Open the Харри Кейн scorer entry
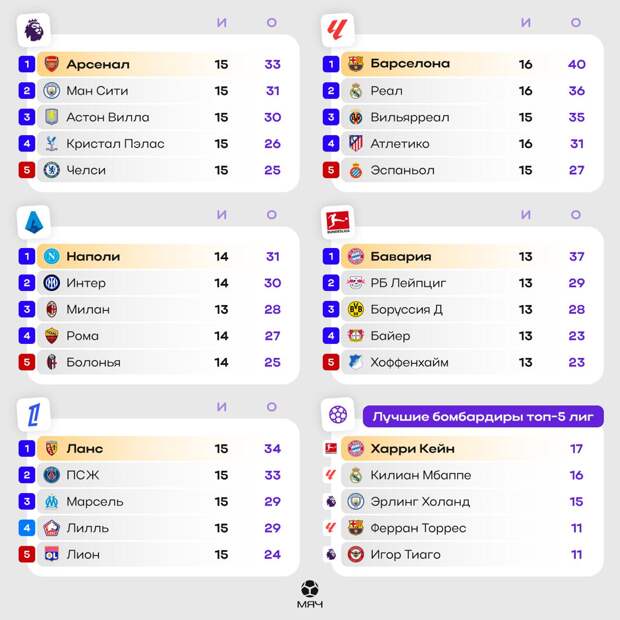Viewport: 620px width, 620px height. point(412,448)
